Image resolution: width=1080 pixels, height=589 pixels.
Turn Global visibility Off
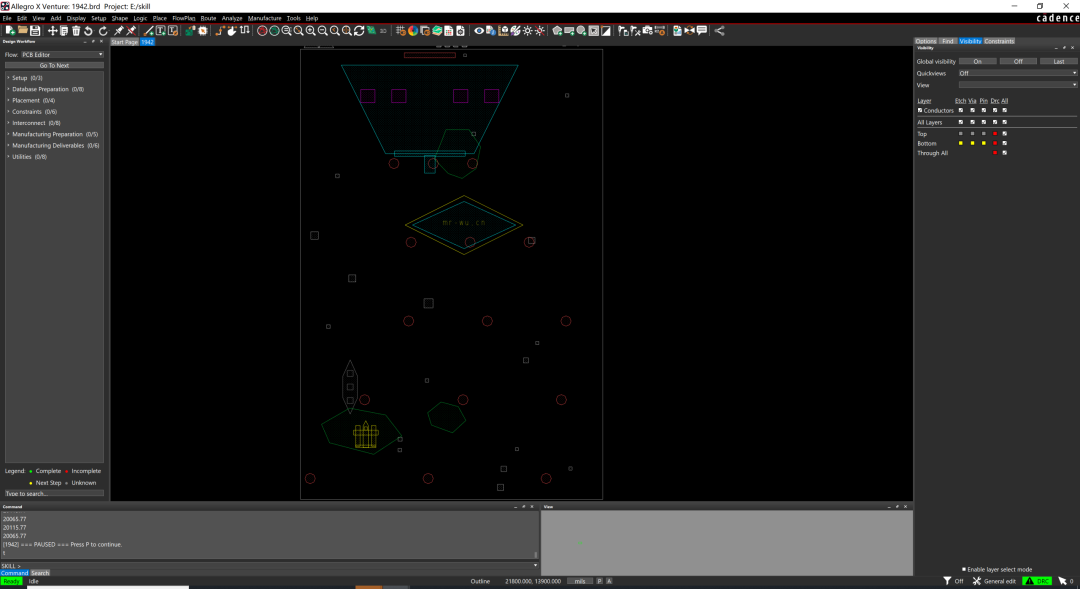pos(1018,61)
